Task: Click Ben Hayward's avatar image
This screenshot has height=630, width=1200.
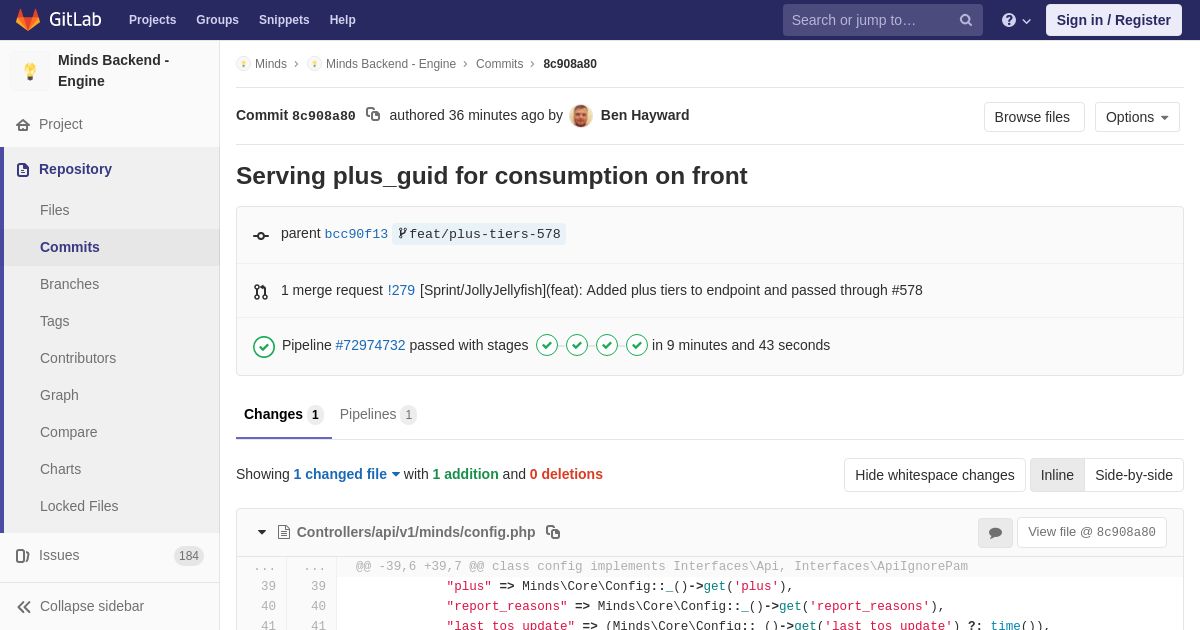Action: coord(581,116)
